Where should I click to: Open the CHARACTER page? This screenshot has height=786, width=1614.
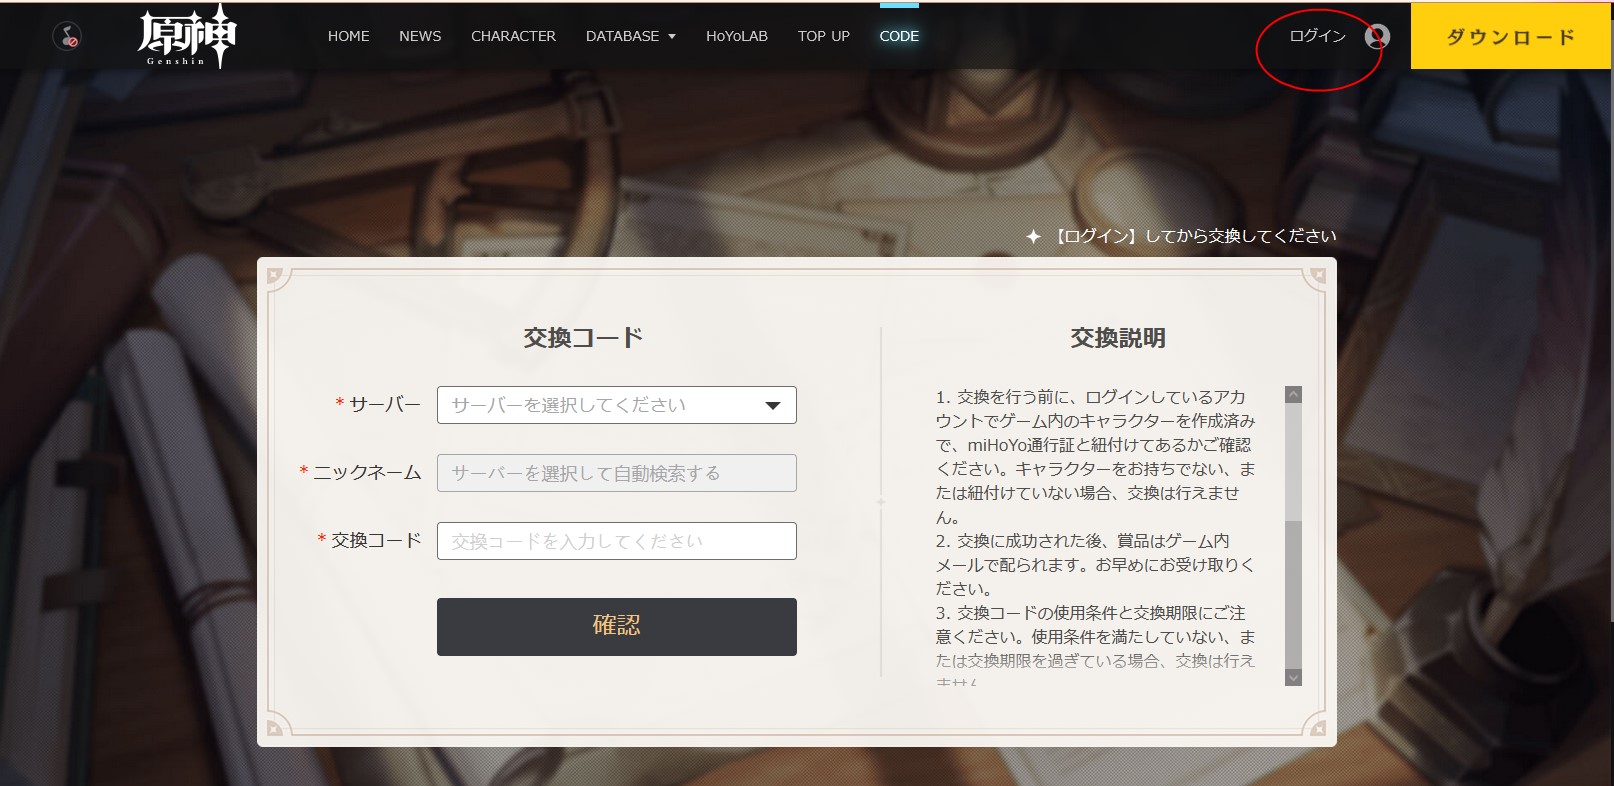[513, 36]
